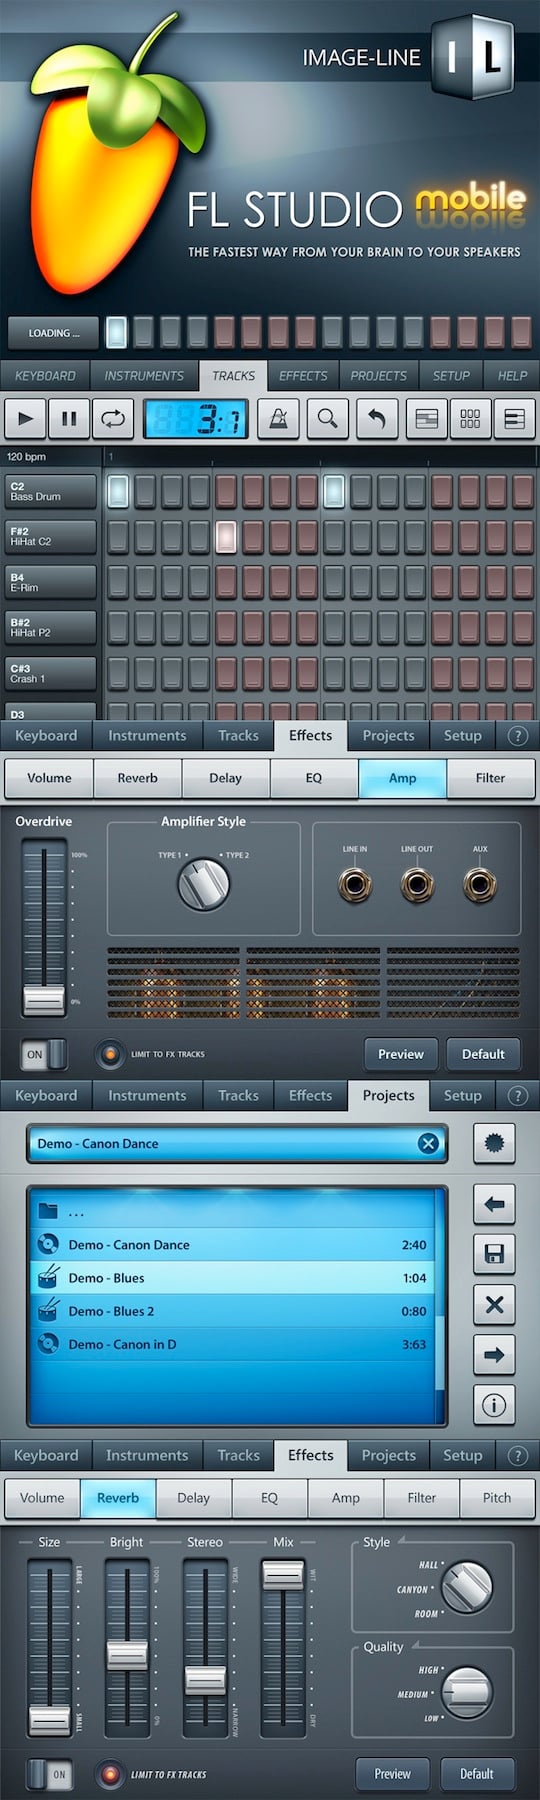Click the Demo - Canon Dance name field
This screenshot has height=1800, width=540.
coord(237,1144)
